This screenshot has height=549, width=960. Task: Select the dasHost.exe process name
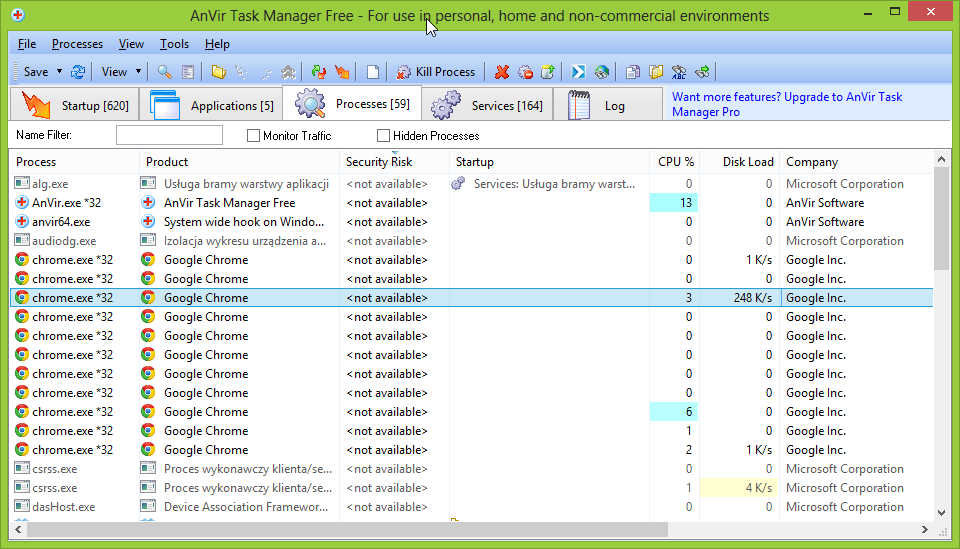[x=64, y=507]
